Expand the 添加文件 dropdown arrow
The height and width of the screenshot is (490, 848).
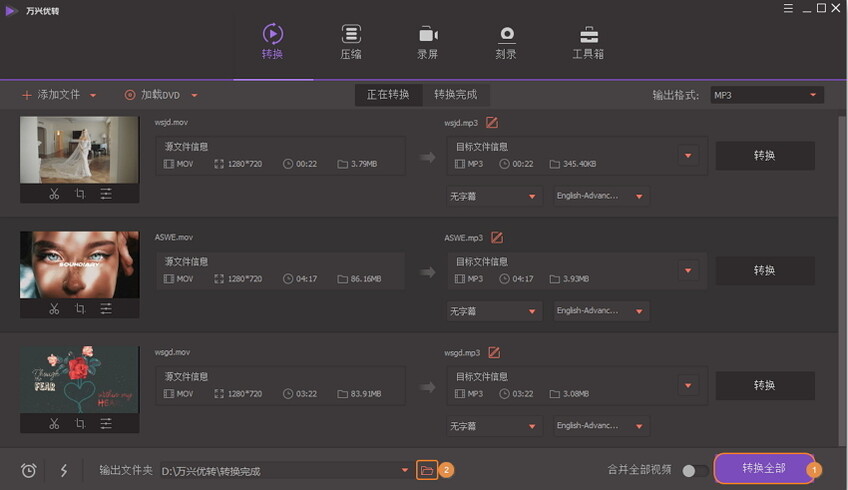point(93,96)
